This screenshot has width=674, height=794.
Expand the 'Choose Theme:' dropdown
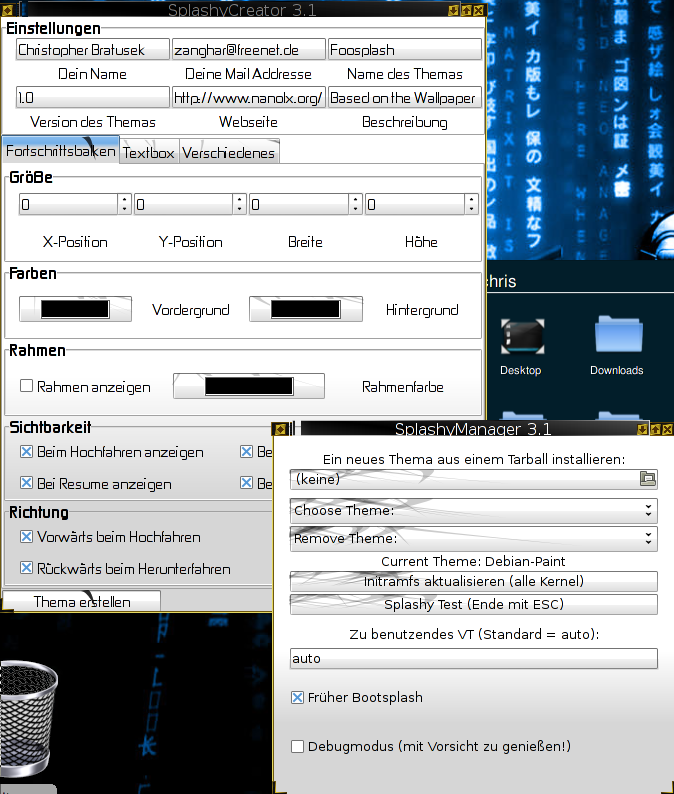coord(473,510)
